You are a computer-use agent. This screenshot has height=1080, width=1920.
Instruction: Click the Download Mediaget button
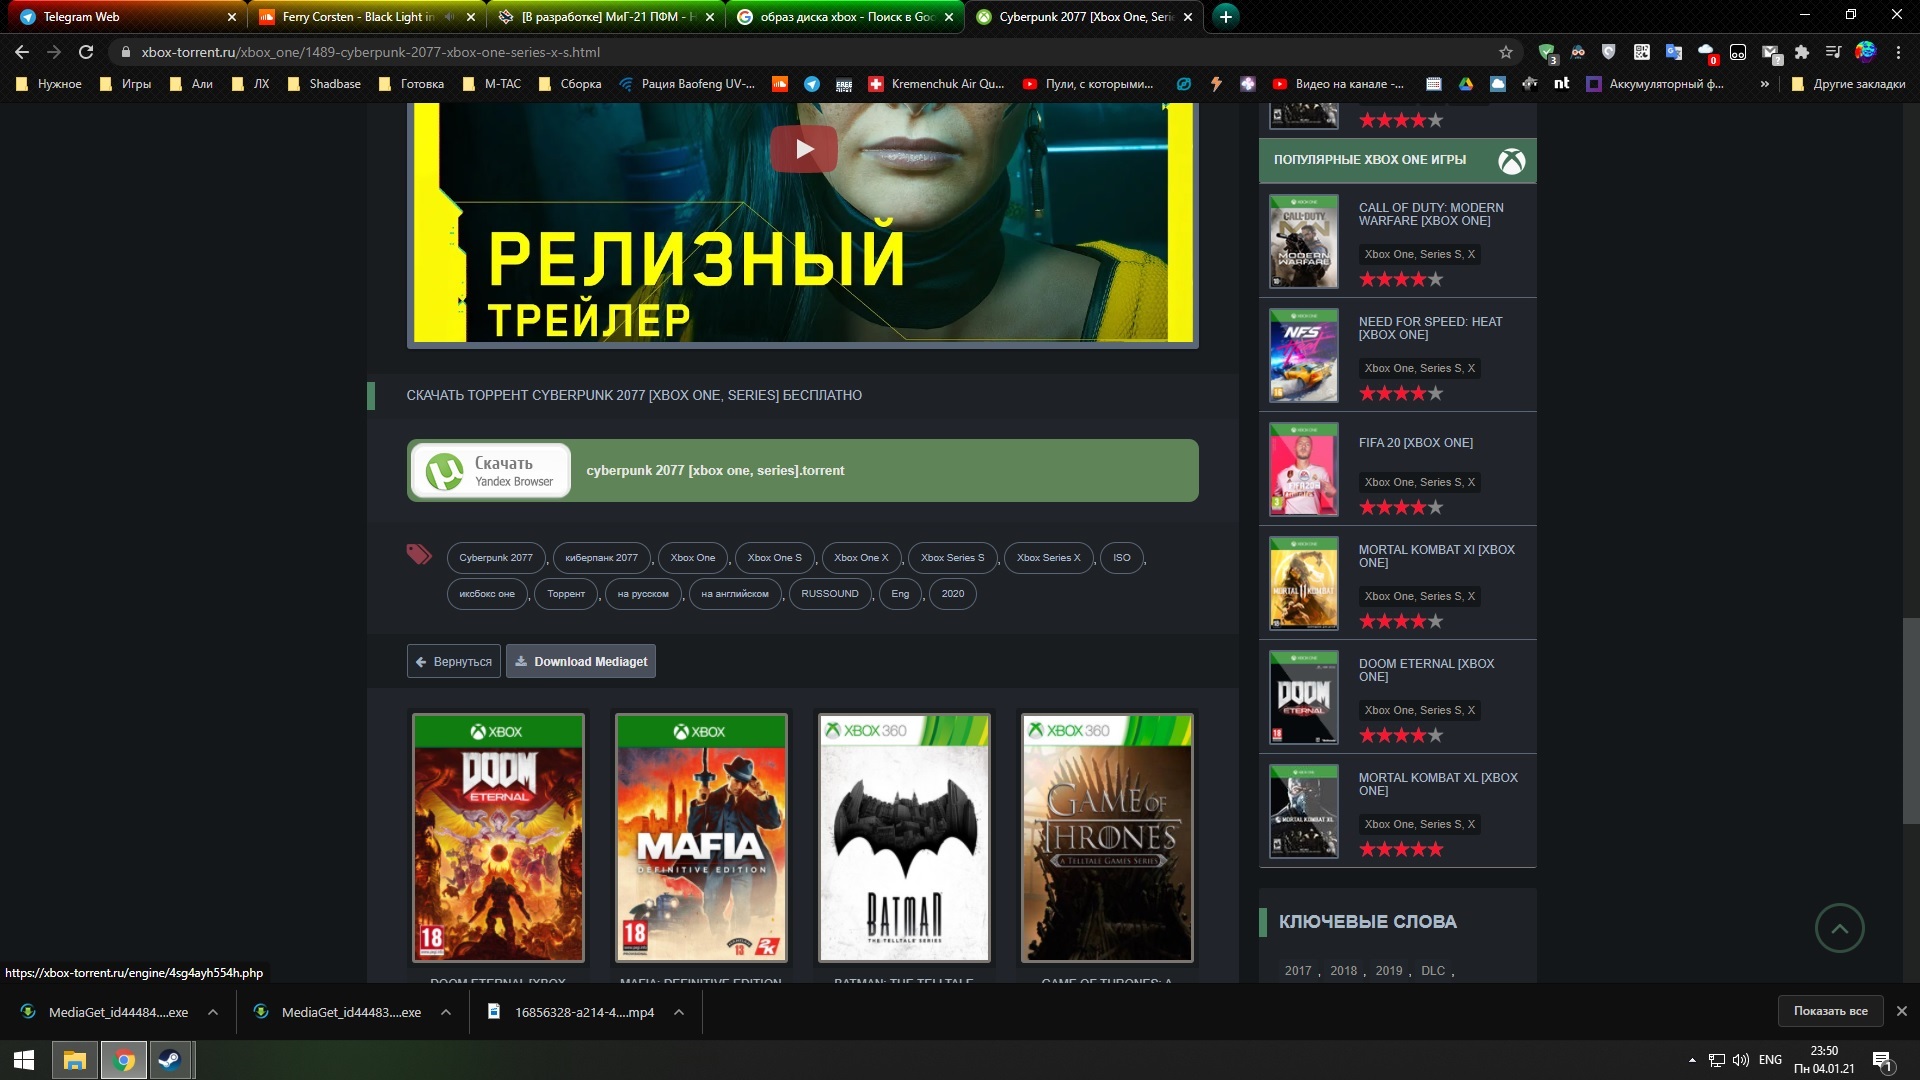click(581, 661)
